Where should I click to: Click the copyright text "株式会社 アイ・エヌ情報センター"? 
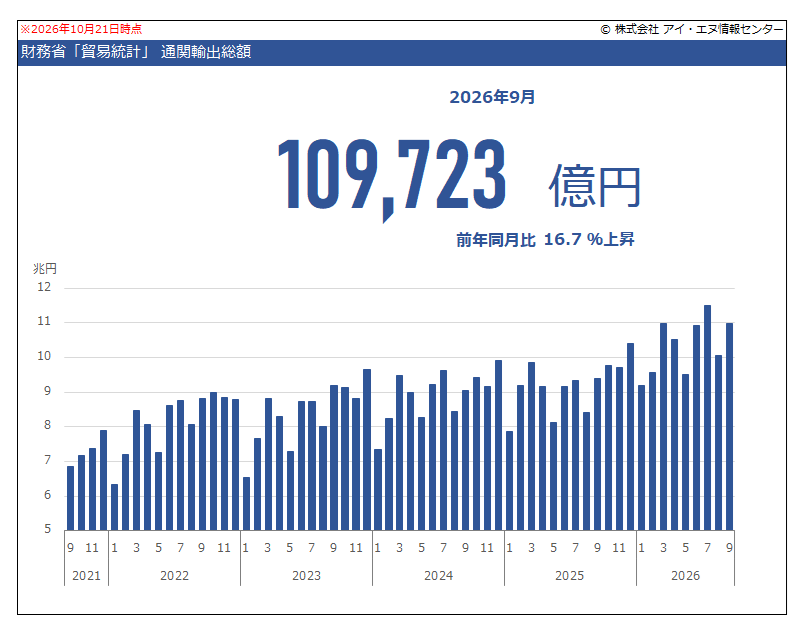[699, 29]
